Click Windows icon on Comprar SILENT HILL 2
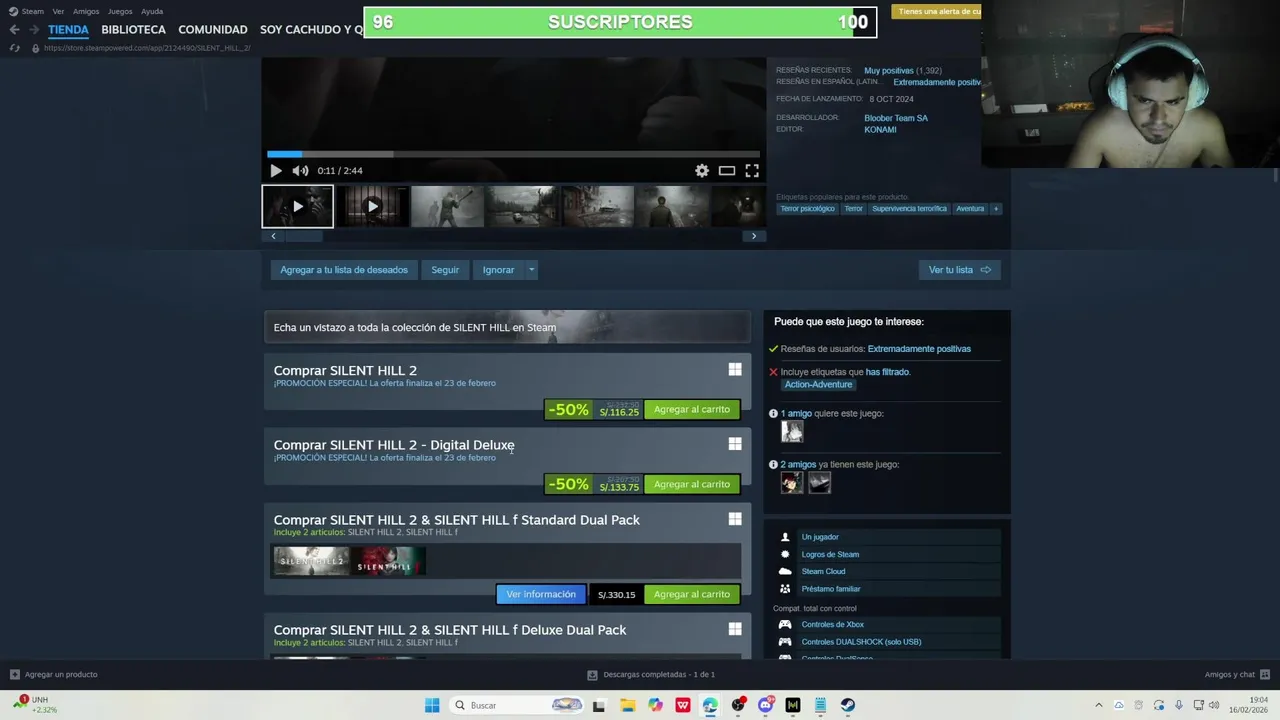Image resolution: width=1280 pixels, height=720 pixels. (x=735, y=370)
